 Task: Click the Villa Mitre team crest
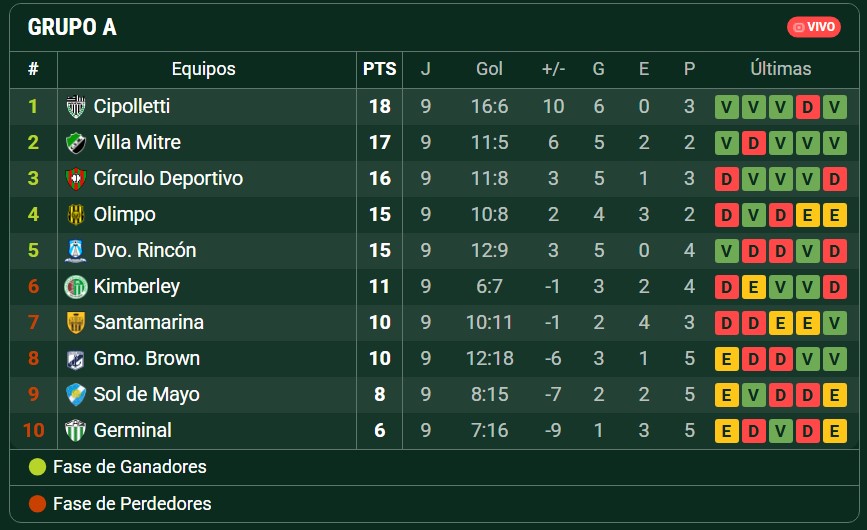click(x=76, y=143)
